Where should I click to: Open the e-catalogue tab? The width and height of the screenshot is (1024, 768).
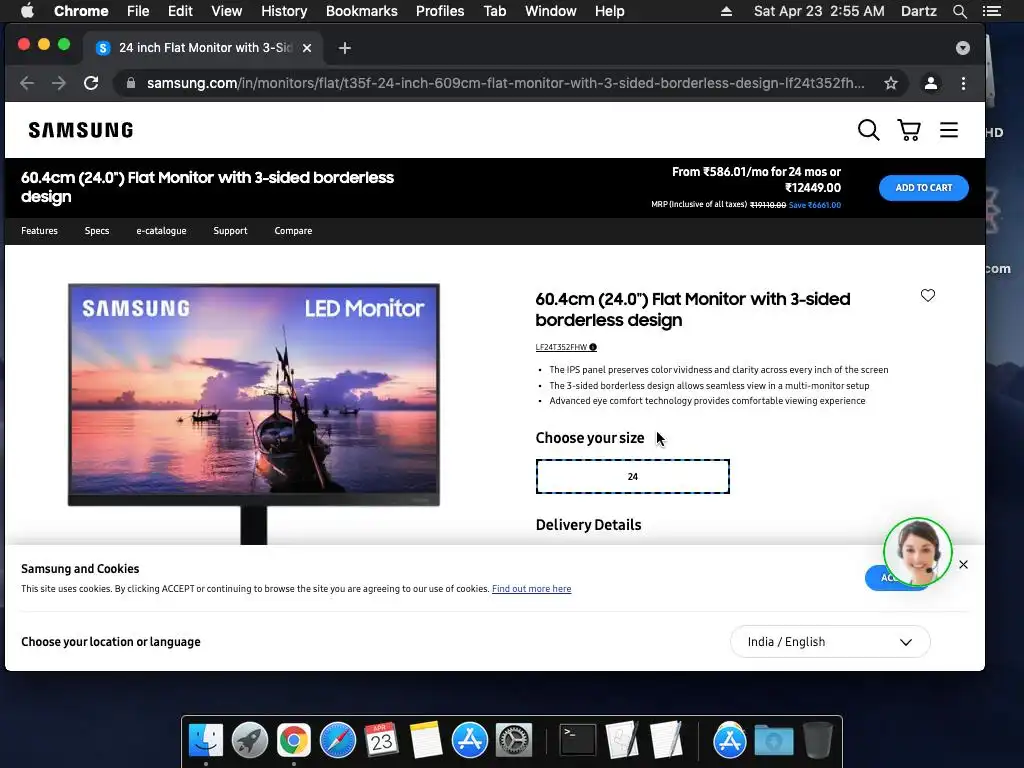coord(161,231)
